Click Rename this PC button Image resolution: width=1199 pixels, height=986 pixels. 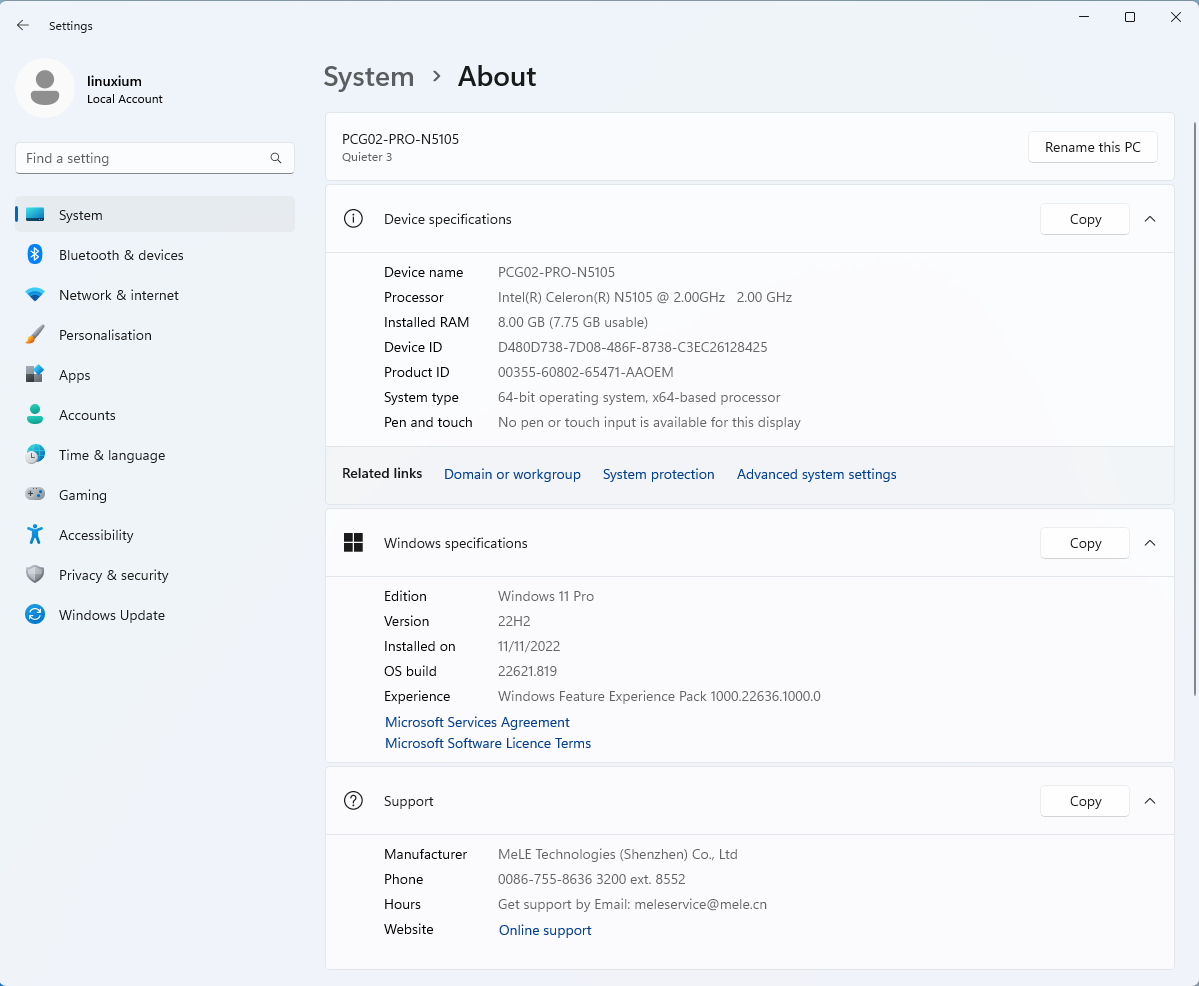tap(1092, 147)
